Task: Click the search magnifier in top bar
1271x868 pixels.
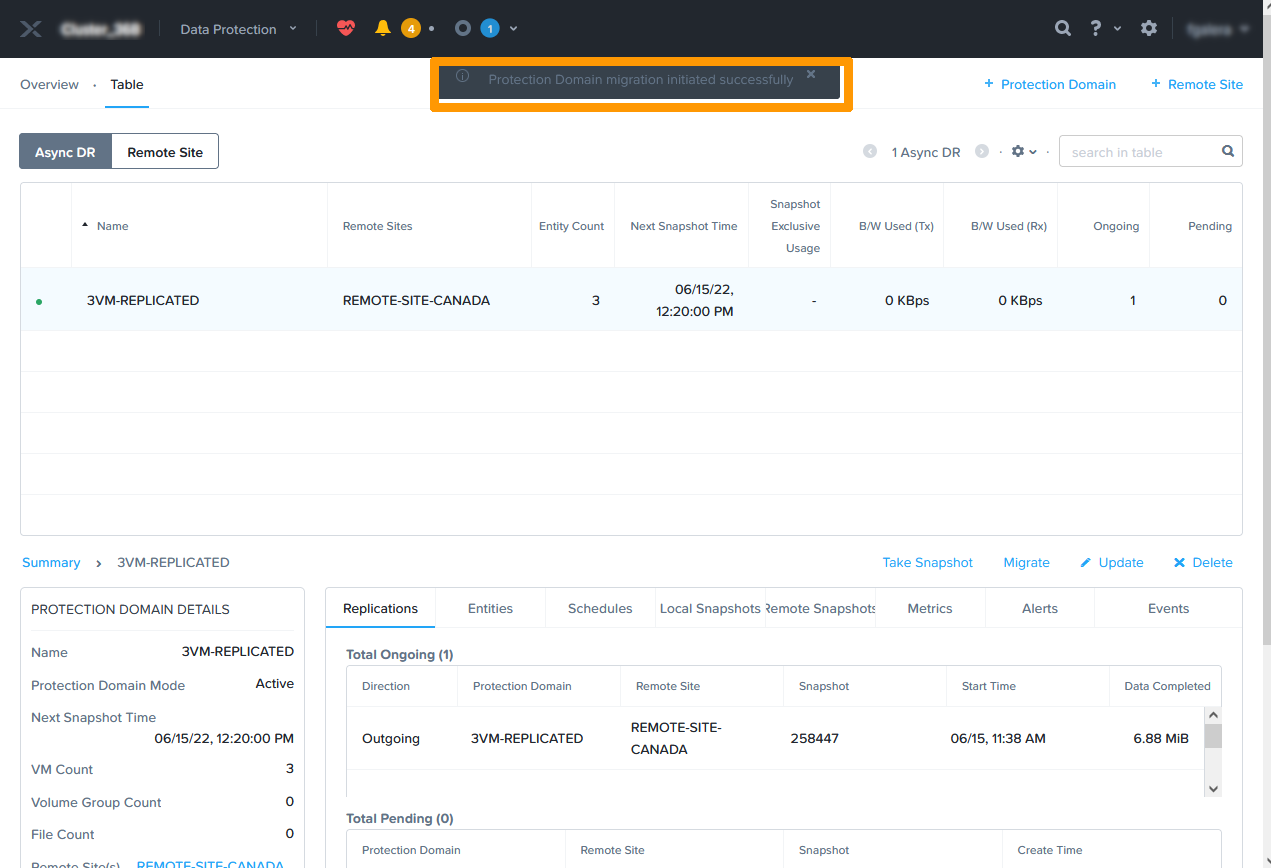Action: tap(1063, 29)
